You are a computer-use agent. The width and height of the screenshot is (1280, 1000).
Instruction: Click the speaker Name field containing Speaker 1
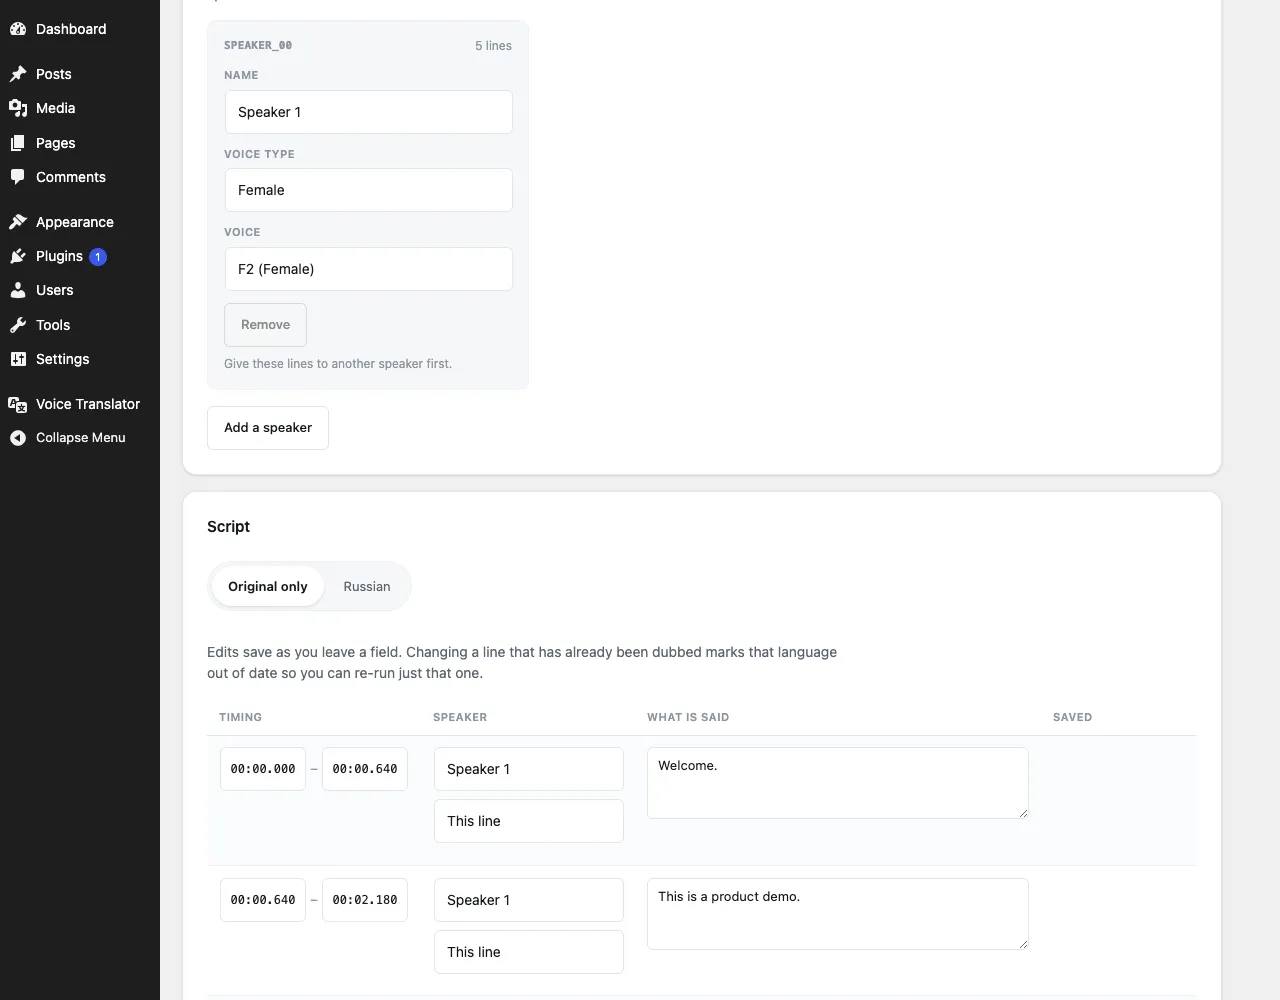coord(369,112)
